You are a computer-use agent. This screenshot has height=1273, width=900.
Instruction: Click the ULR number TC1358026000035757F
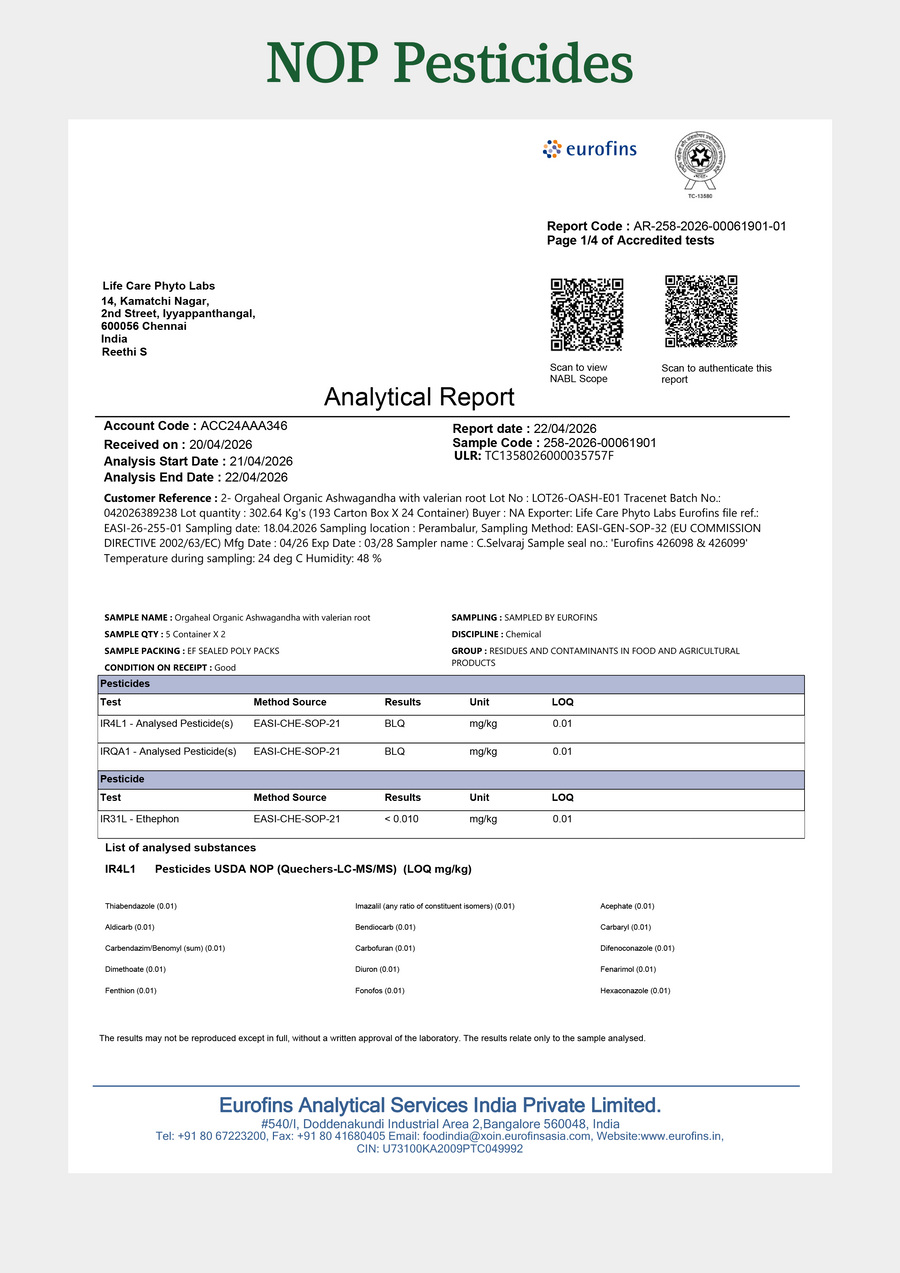[534, 456]
